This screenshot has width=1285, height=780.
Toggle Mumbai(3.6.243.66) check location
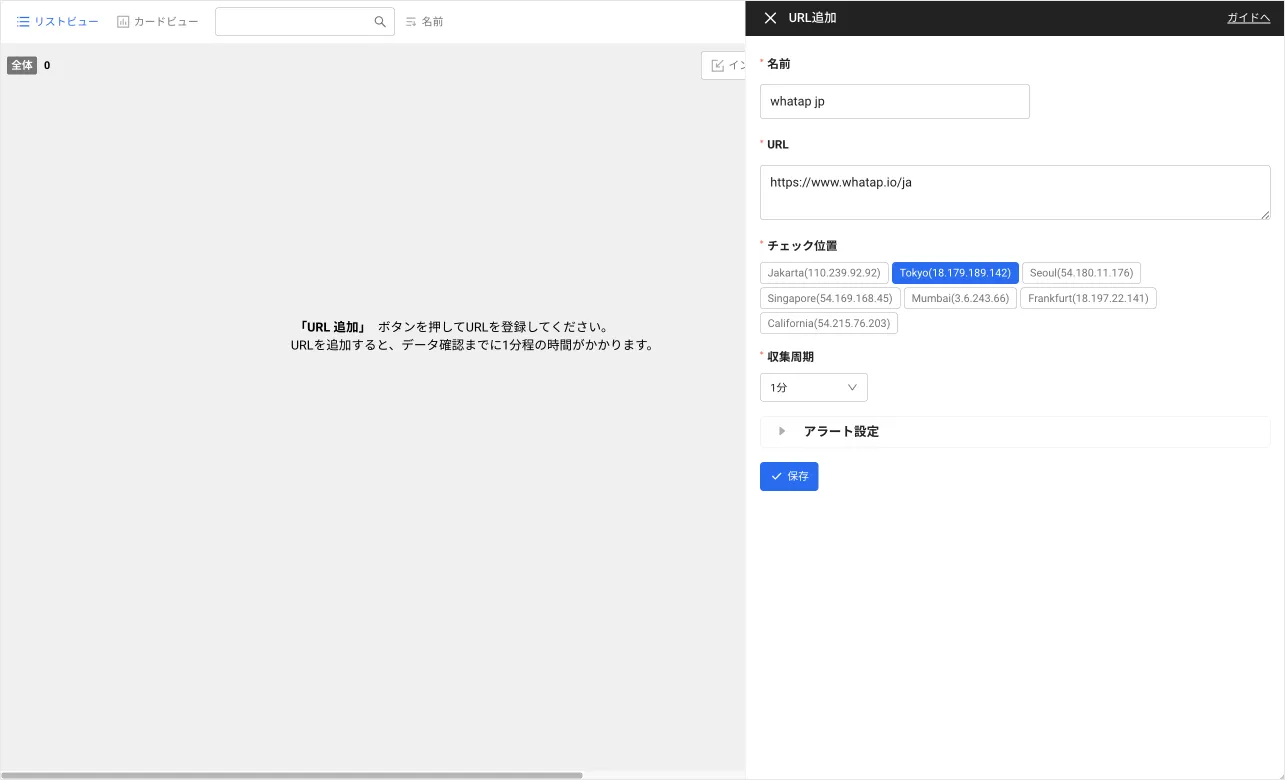[x=960, y=298]
